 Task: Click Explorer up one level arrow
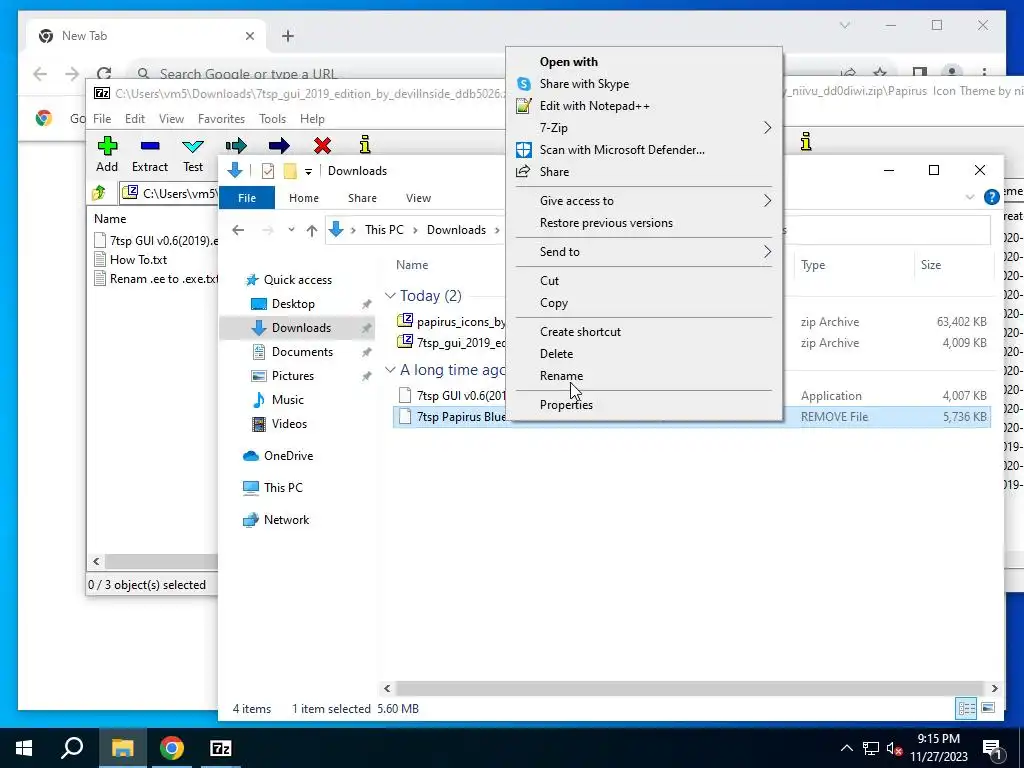312,230
